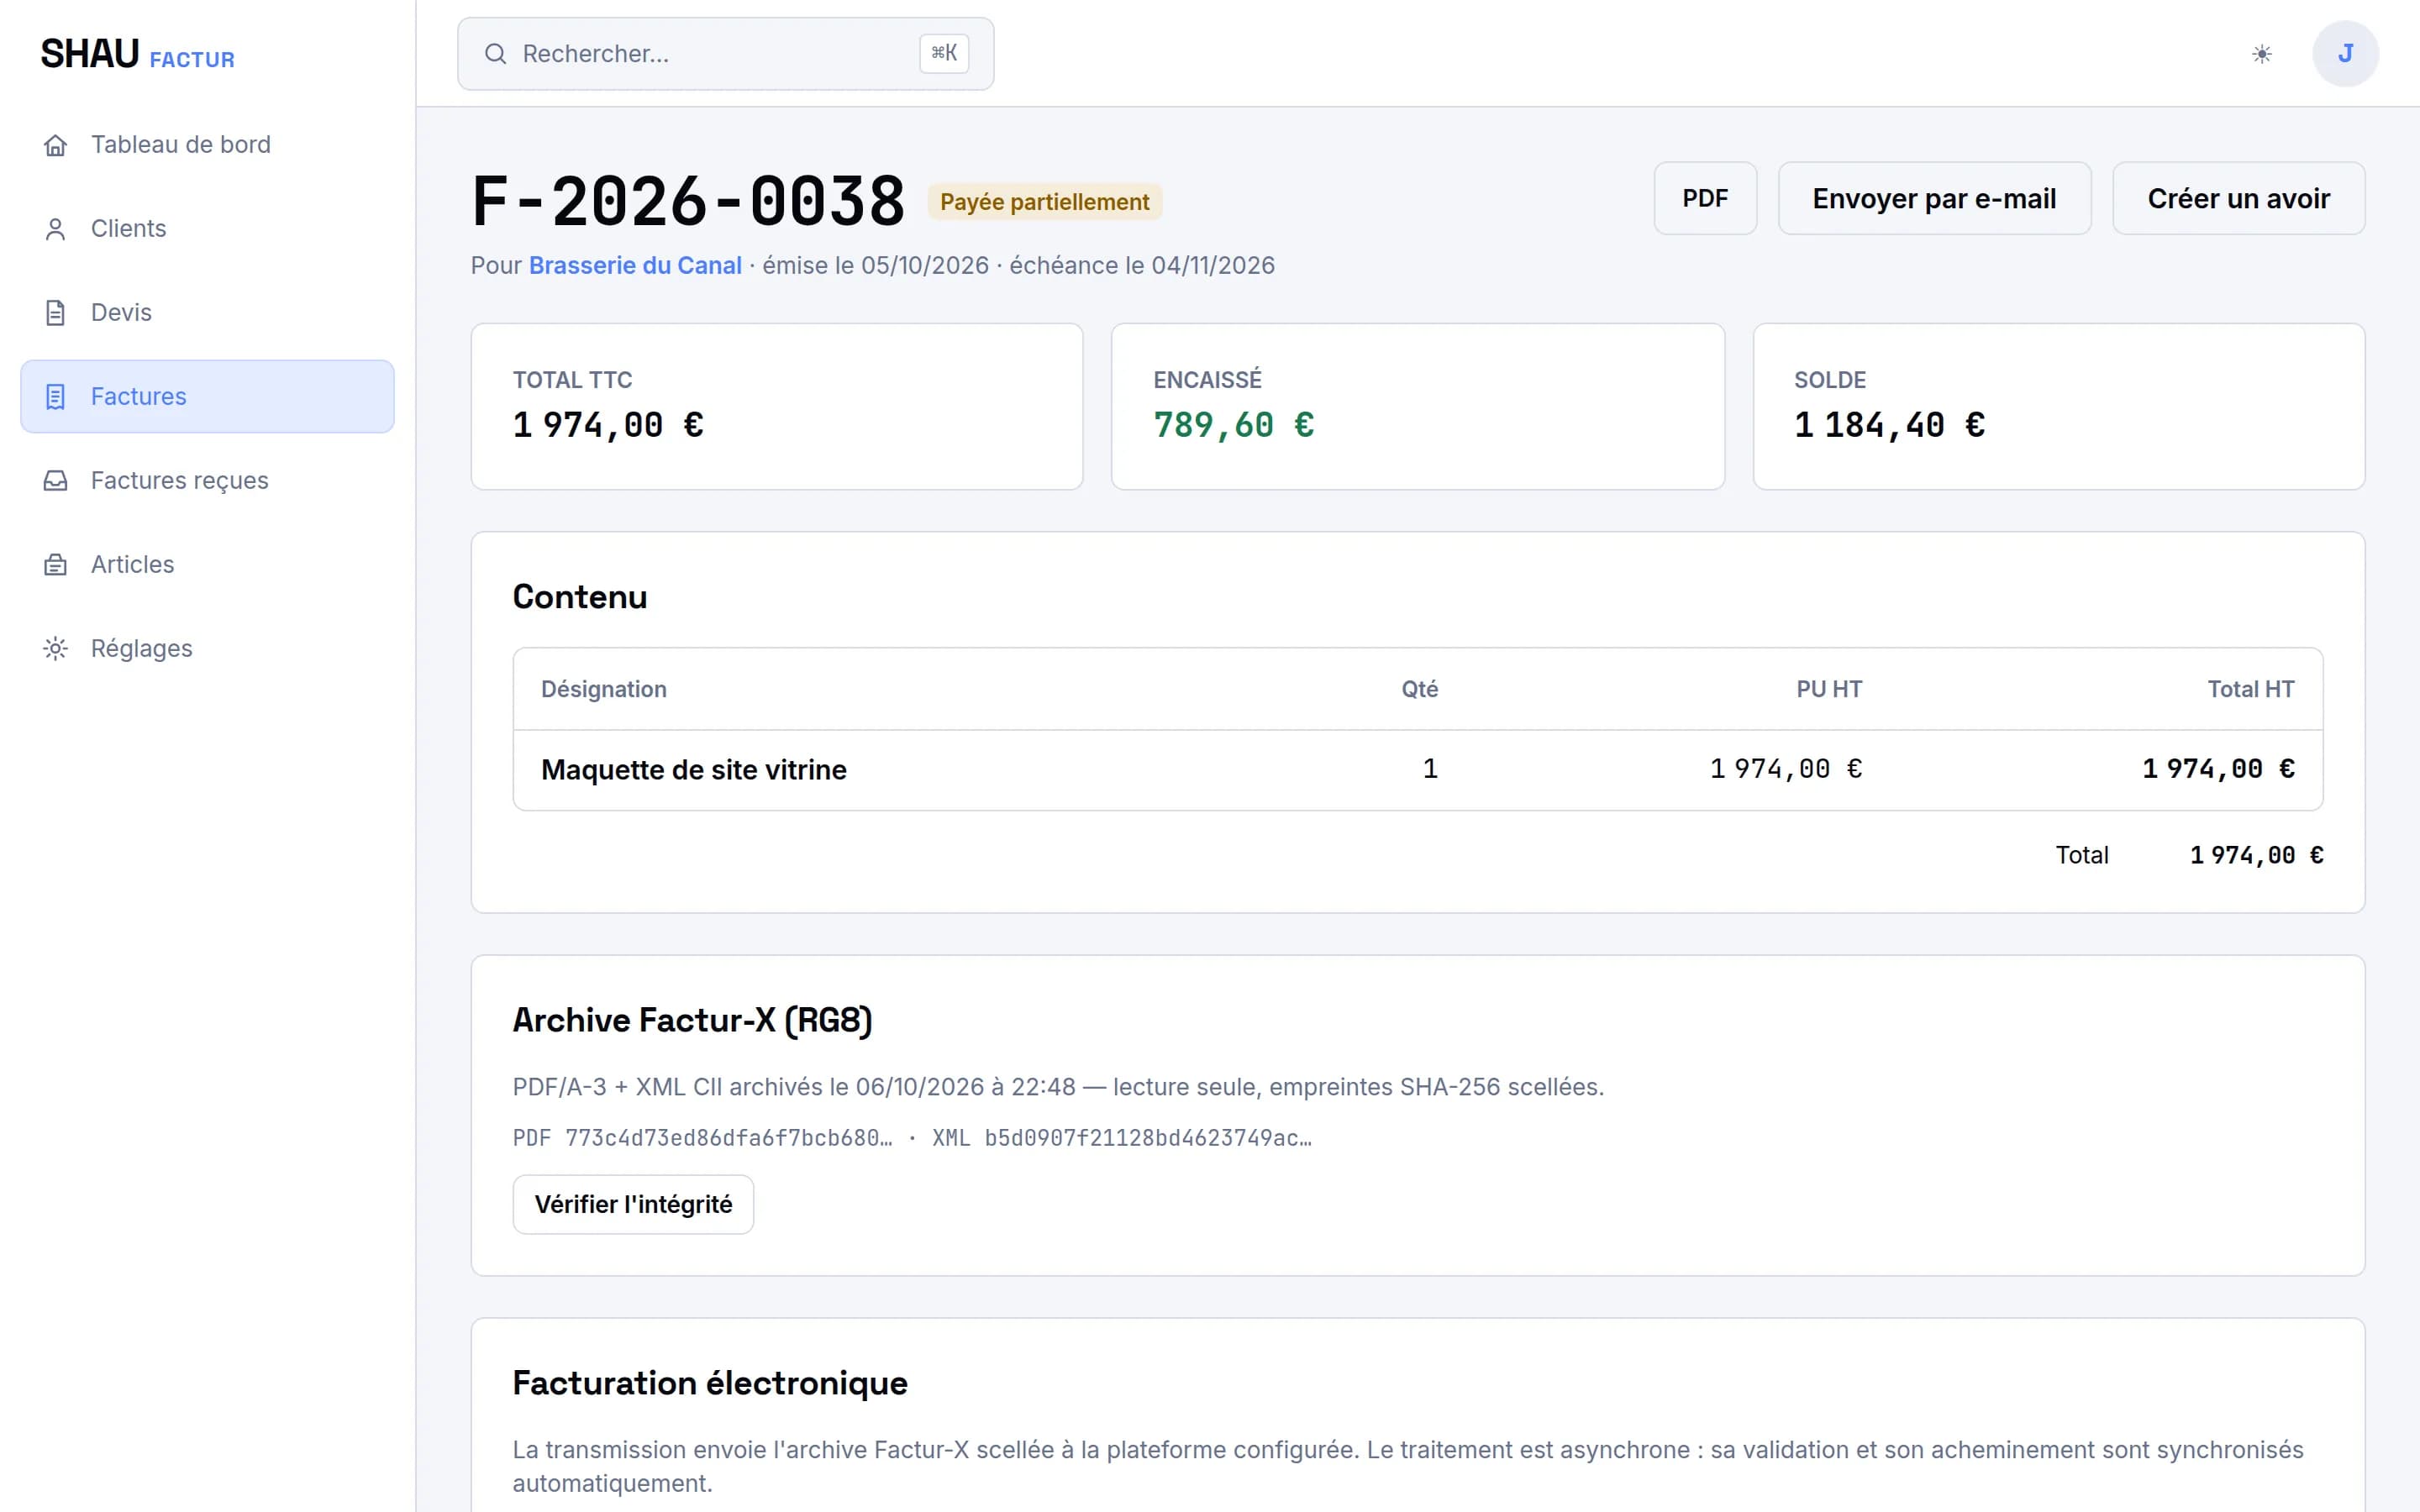
Task: Click the Articles briefcase icon
Action: [55, 565]
